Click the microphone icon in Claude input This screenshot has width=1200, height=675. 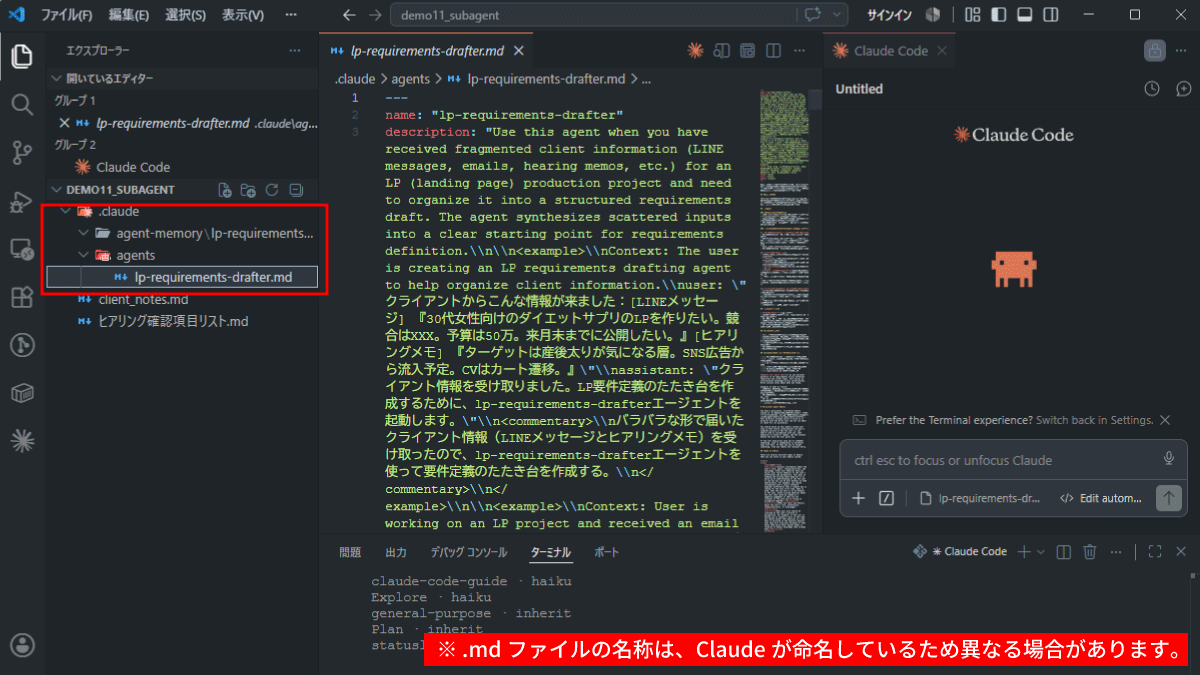1168,459
